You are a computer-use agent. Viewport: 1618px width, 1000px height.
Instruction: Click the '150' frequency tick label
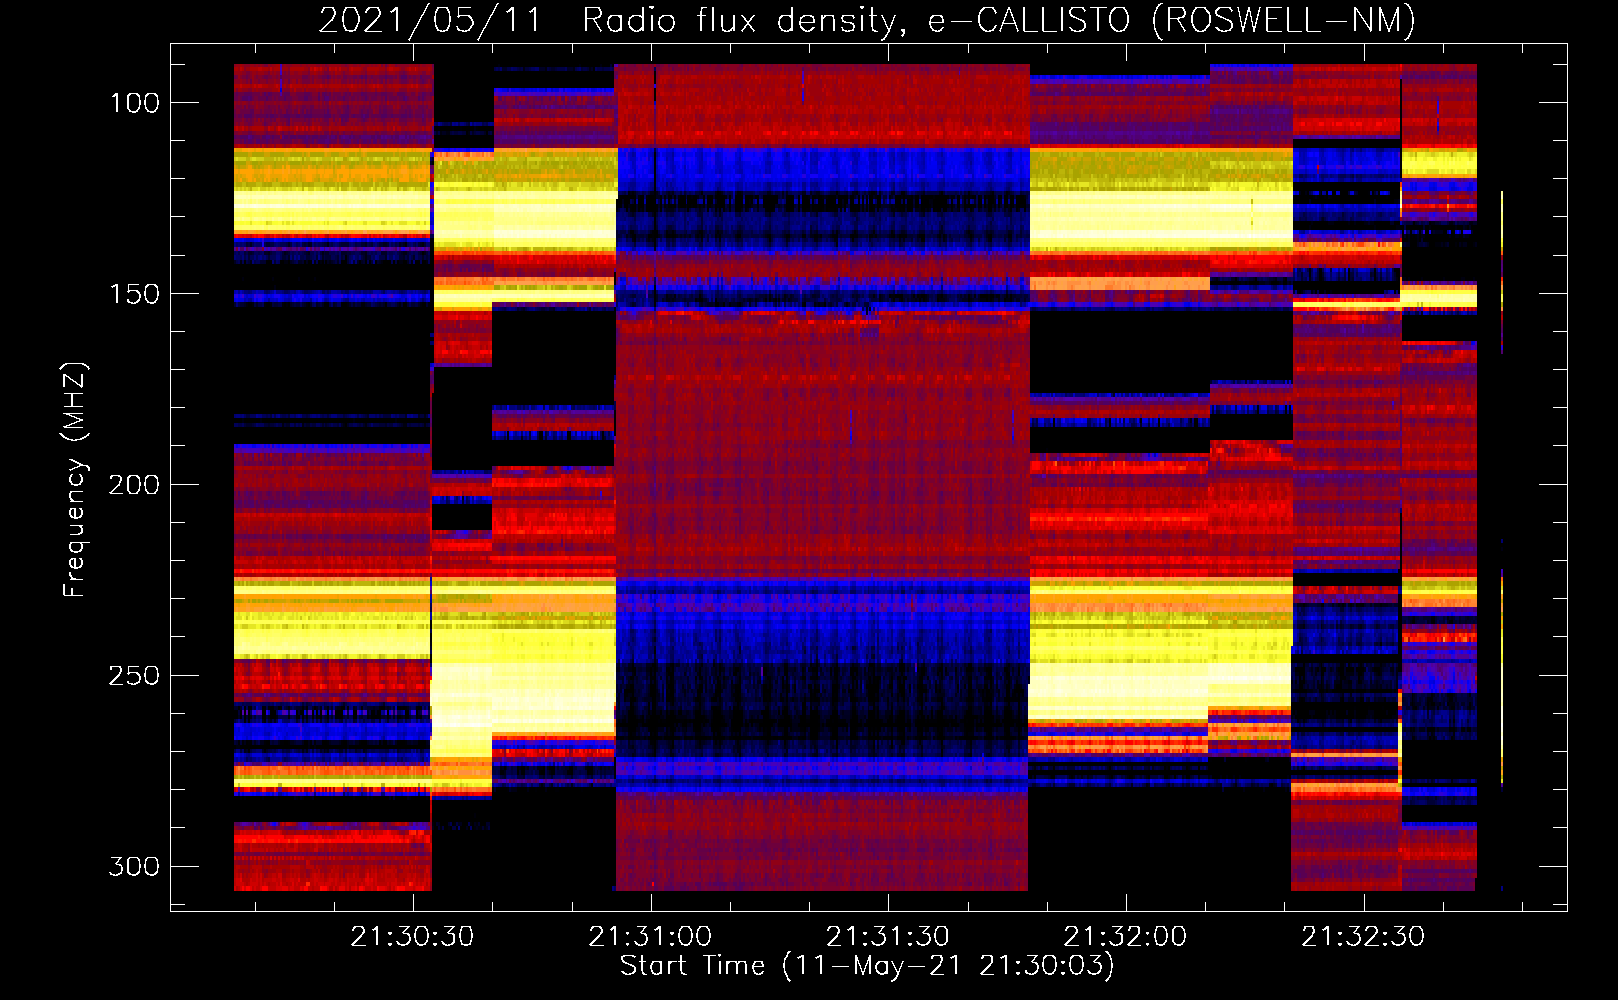click(x=135, y=294)
